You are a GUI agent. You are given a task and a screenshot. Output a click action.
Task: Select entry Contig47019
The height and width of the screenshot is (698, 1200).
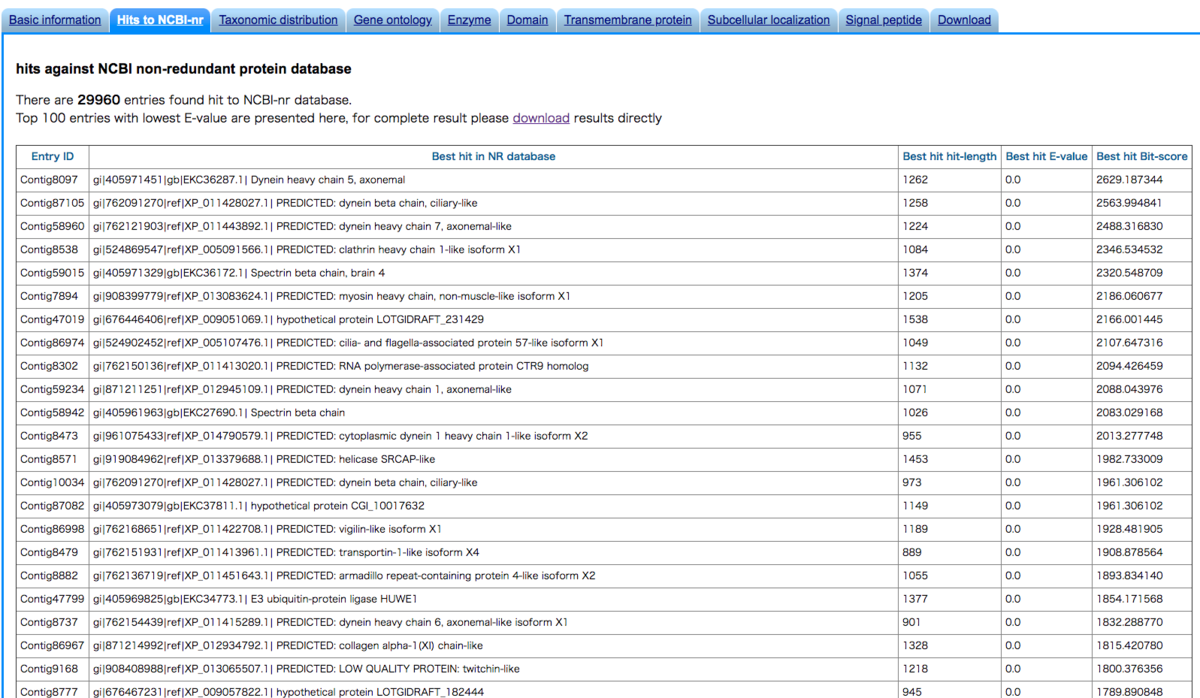tap(52, 319)
